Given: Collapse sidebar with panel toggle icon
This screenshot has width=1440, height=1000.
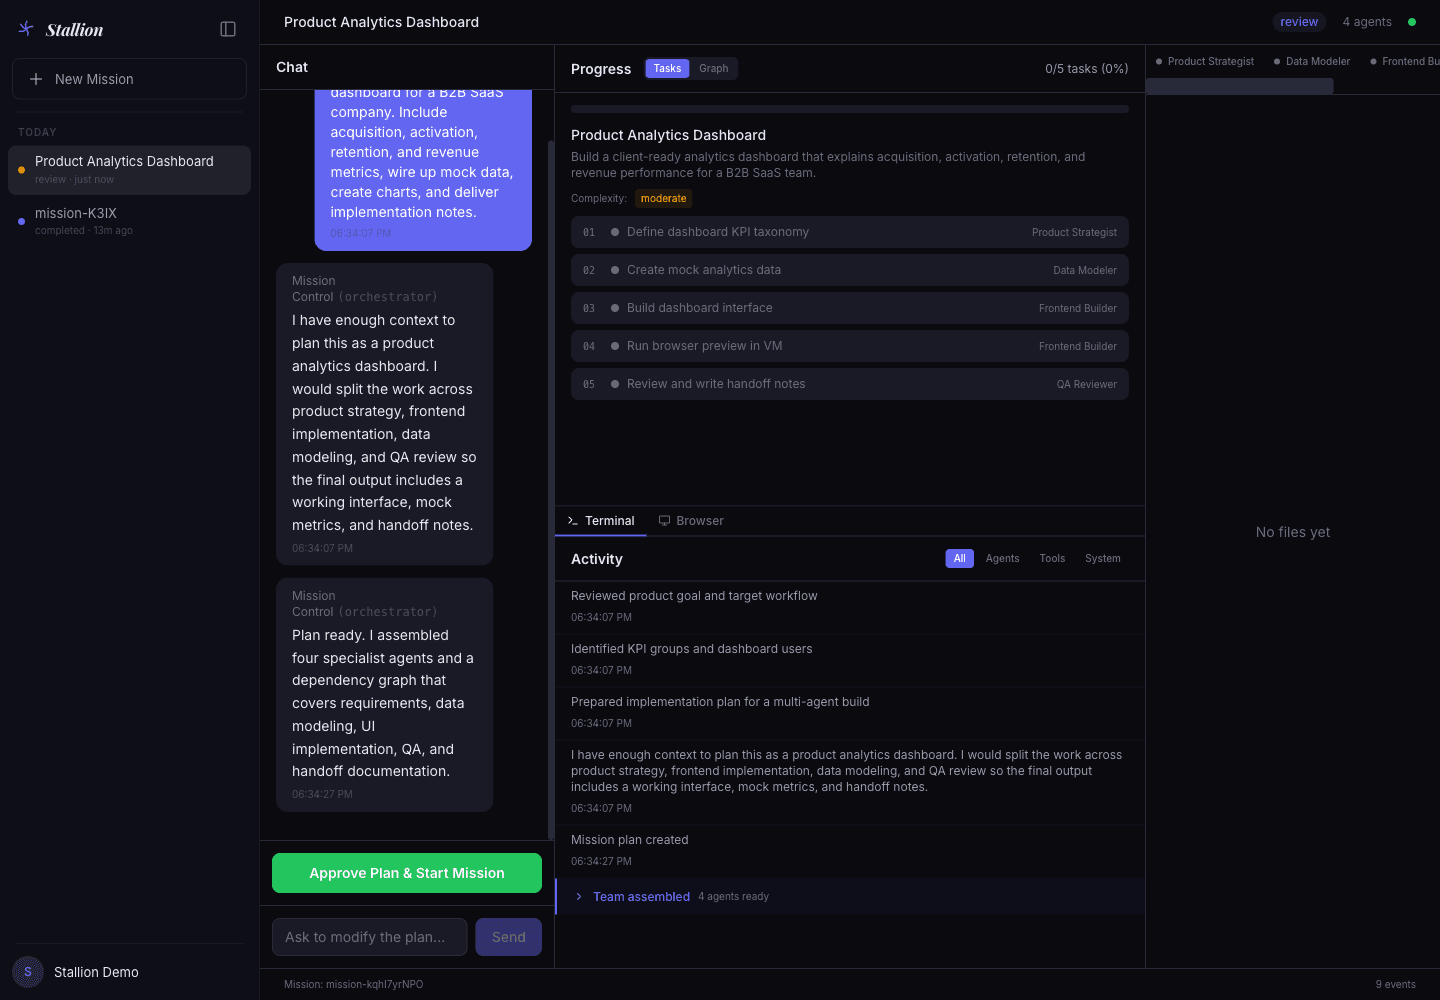Looking at the screenshot, I should [228, 29].
